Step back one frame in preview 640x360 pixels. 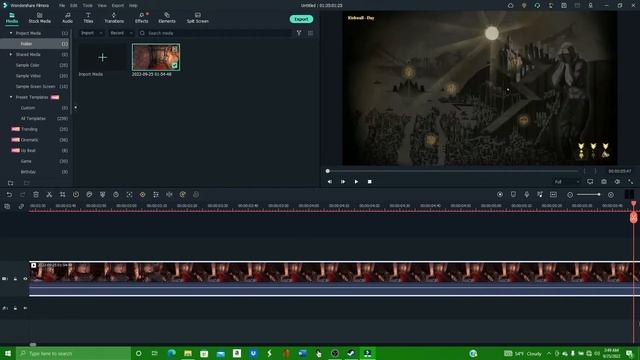click(x=330, y=182)
